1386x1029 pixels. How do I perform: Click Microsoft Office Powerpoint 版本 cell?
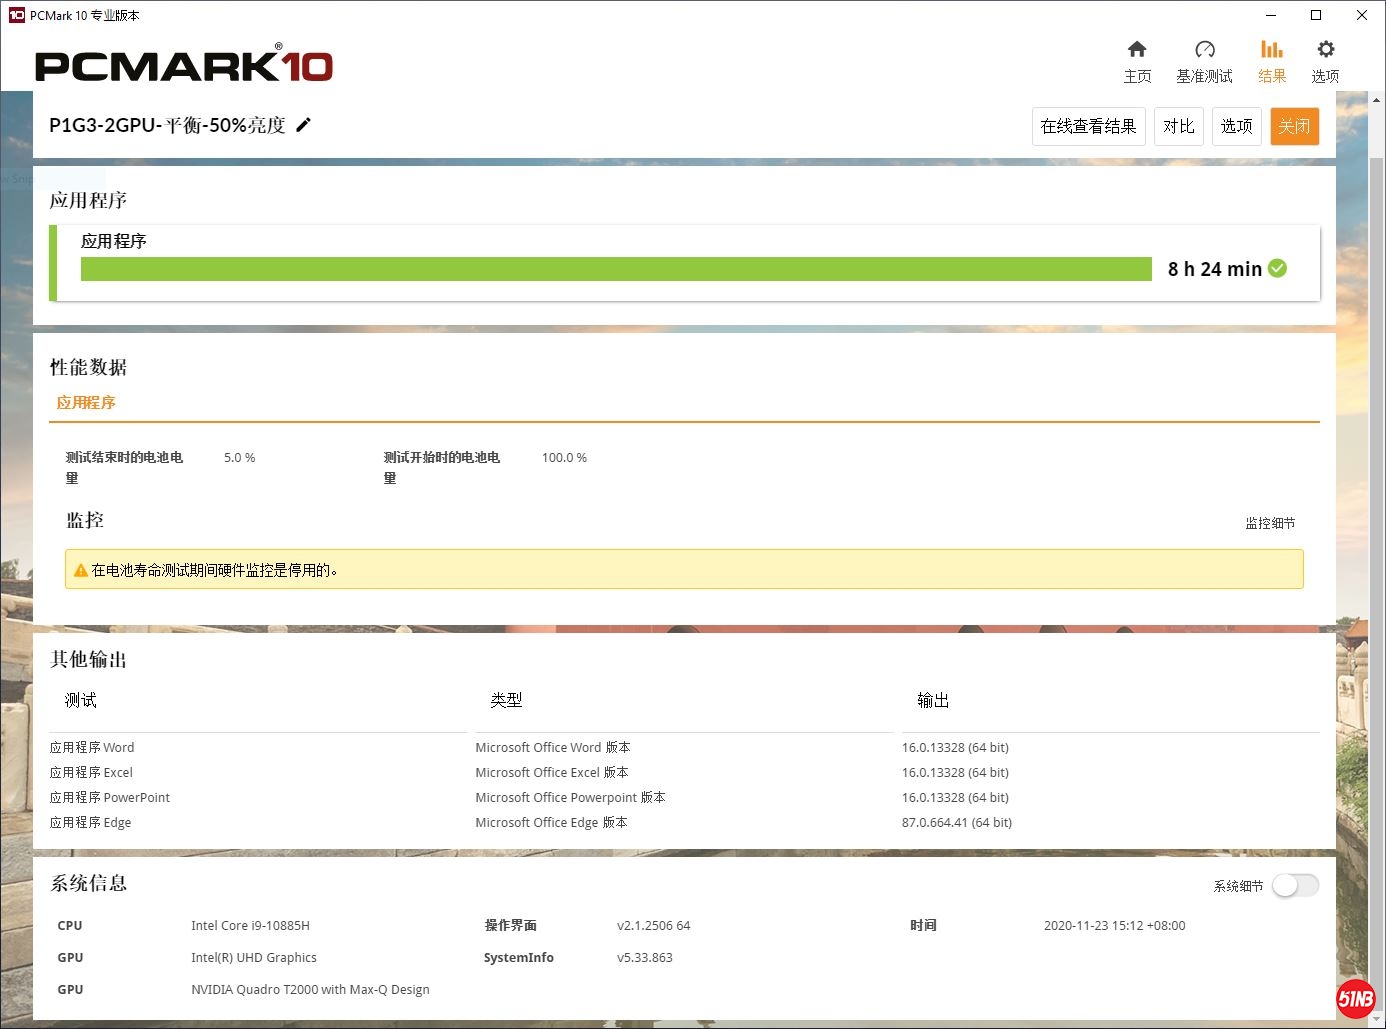[570, 797]
